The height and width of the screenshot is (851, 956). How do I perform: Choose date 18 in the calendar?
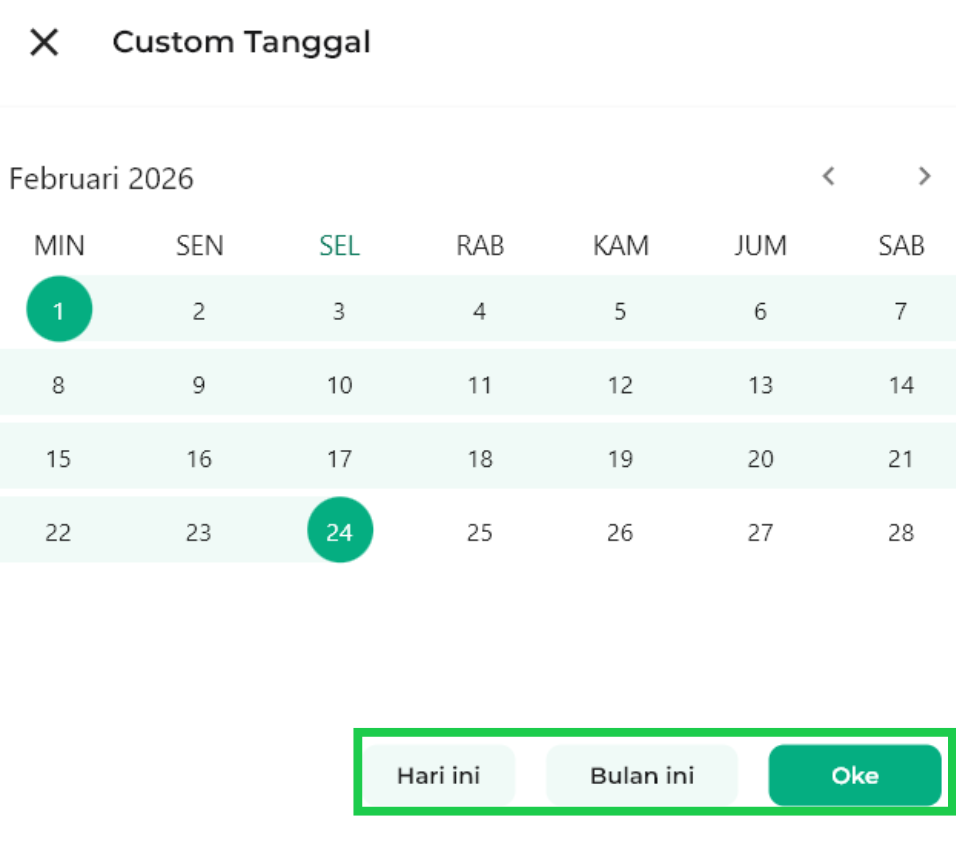[480, 459]
